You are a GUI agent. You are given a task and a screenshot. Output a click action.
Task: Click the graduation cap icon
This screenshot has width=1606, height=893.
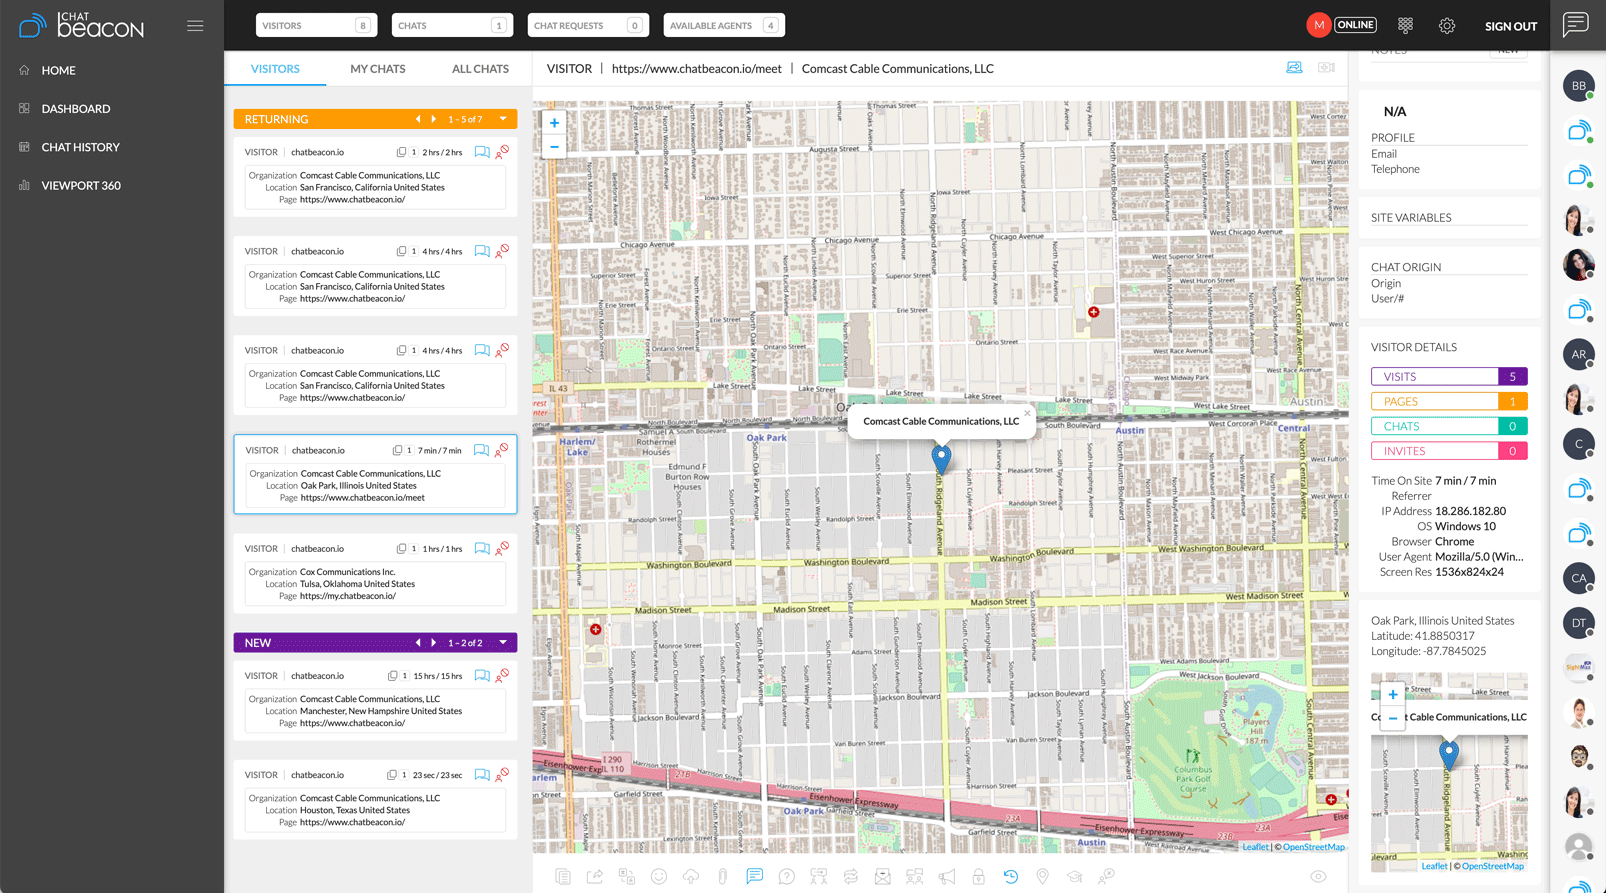coord(1075,876)
